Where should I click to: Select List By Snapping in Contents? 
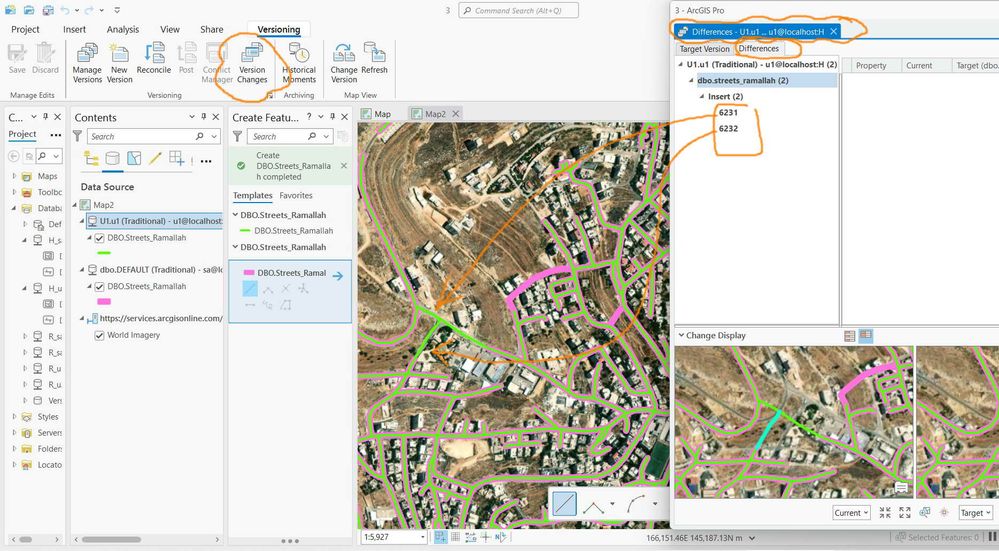[176, 158]
